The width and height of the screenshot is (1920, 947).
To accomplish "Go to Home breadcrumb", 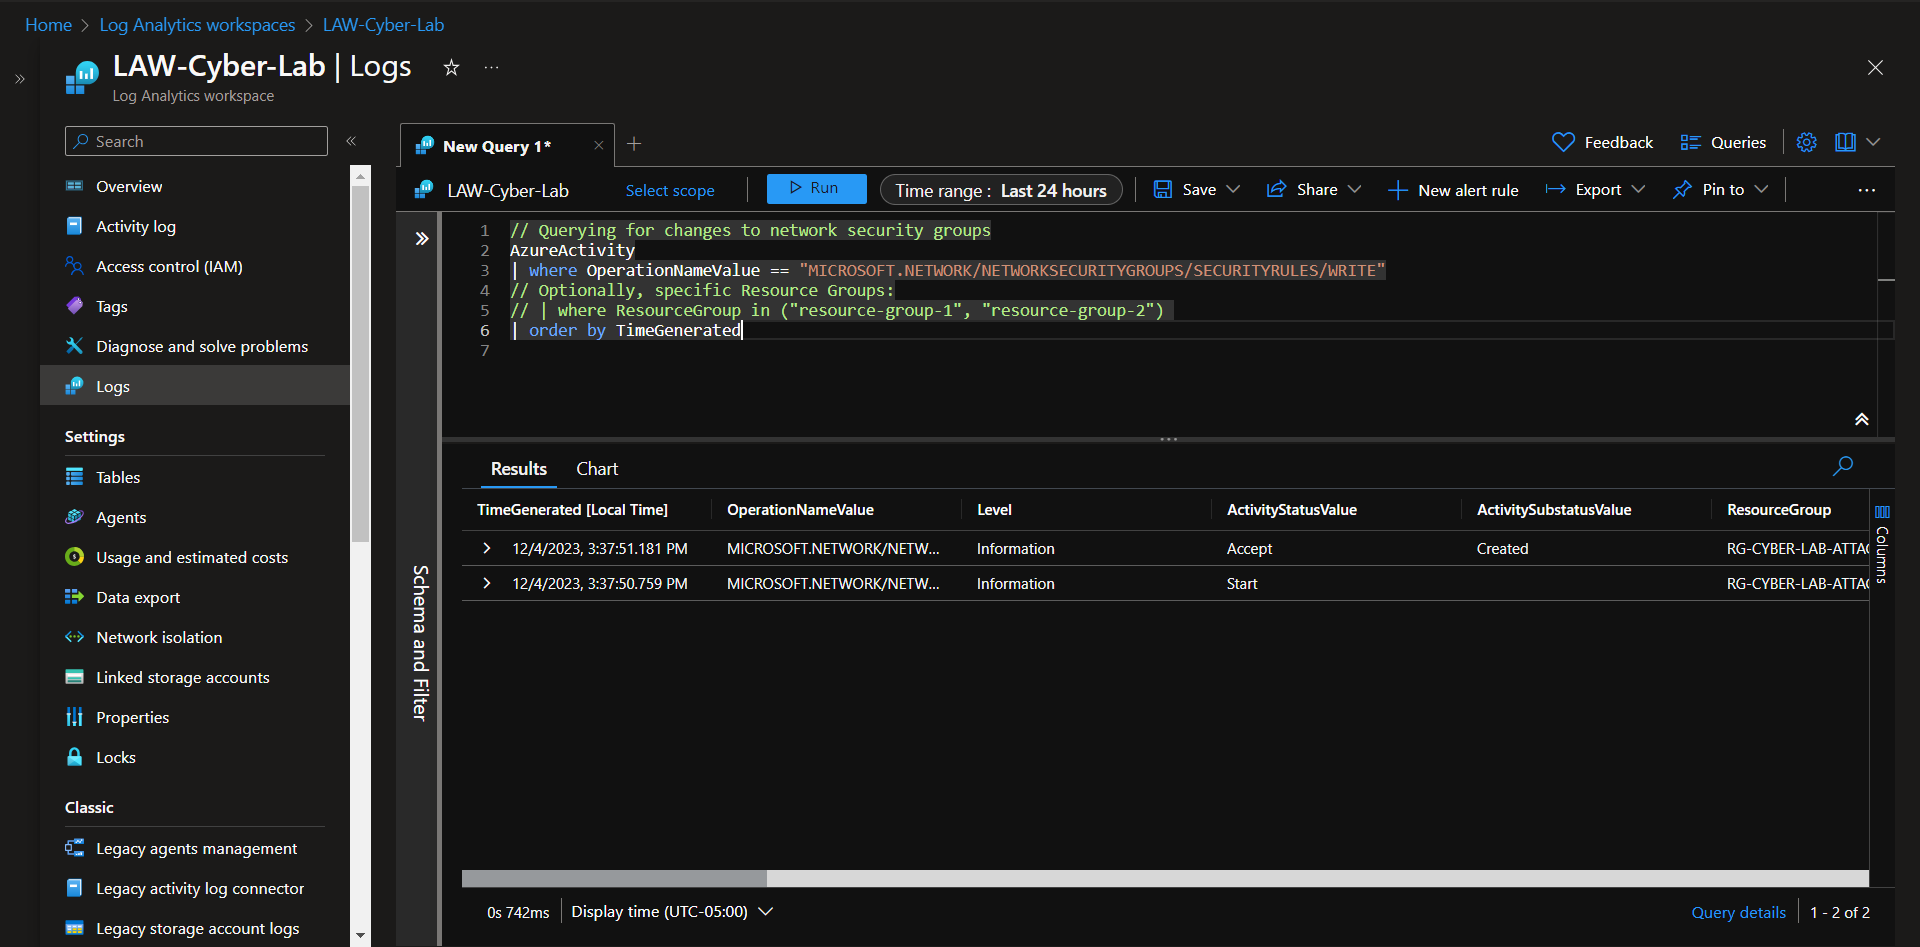I will (48, 25).
